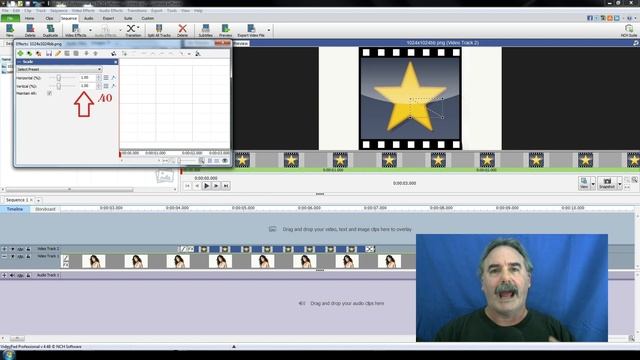This screenshot has width=640, height=360.
Task: Click the zoom magnifier in Effects window footer
Action: pos(202,161)
